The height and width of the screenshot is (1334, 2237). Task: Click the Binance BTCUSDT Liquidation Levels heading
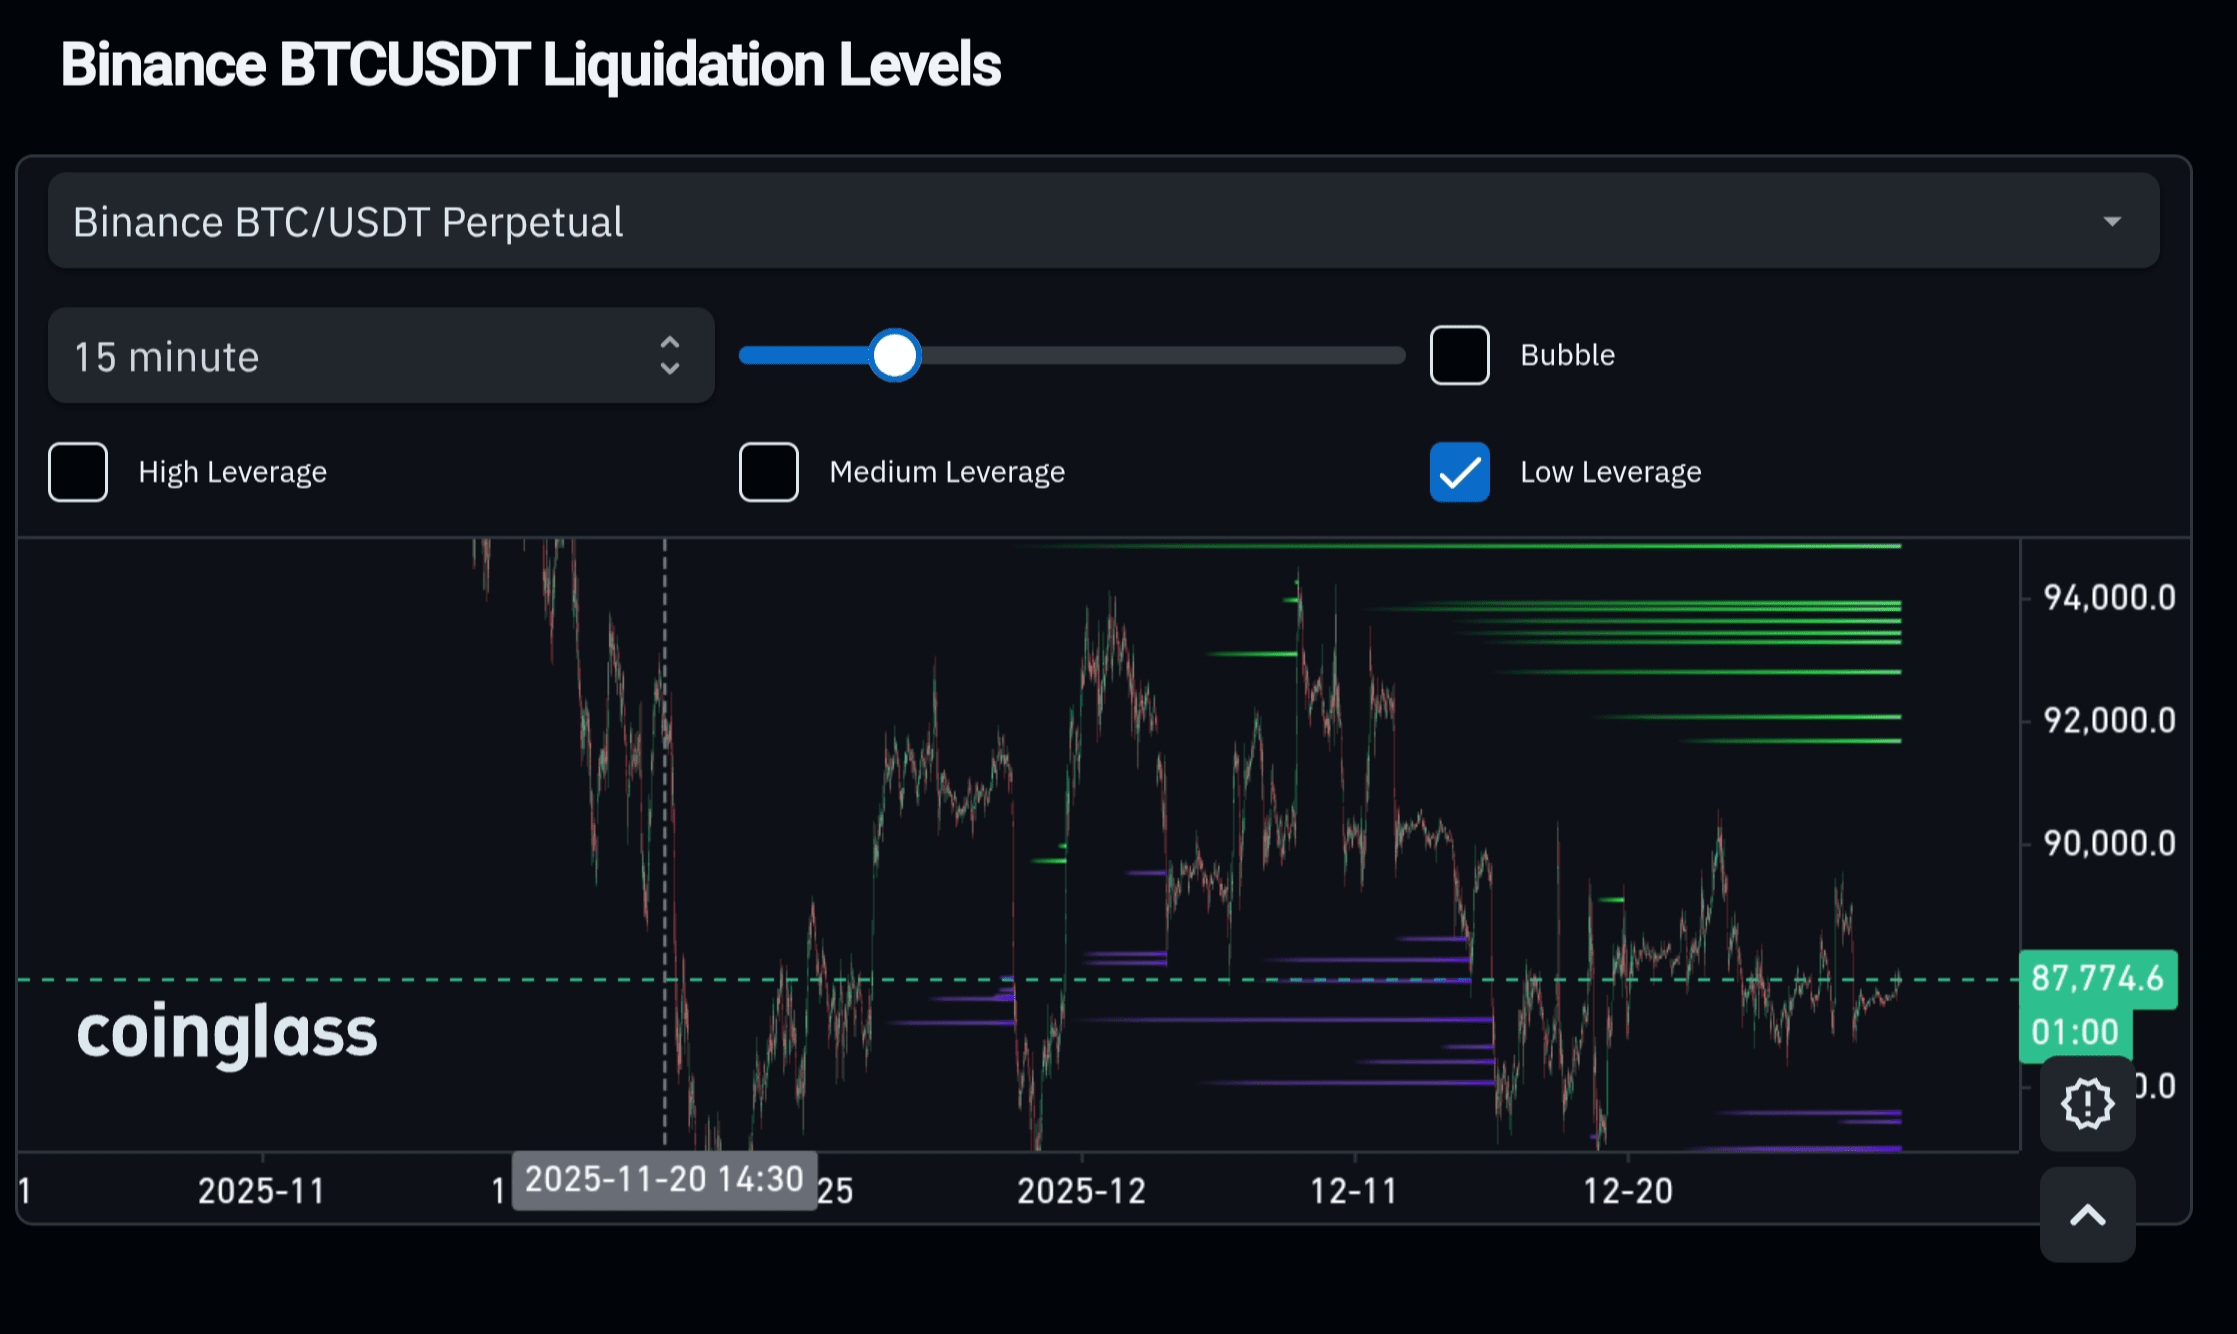tap(530, 65)
